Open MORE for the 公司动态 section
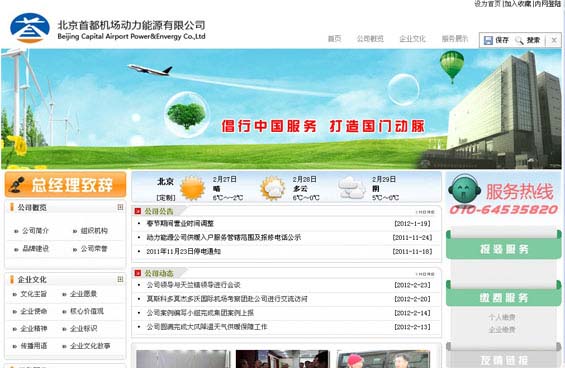 [425, 274]
